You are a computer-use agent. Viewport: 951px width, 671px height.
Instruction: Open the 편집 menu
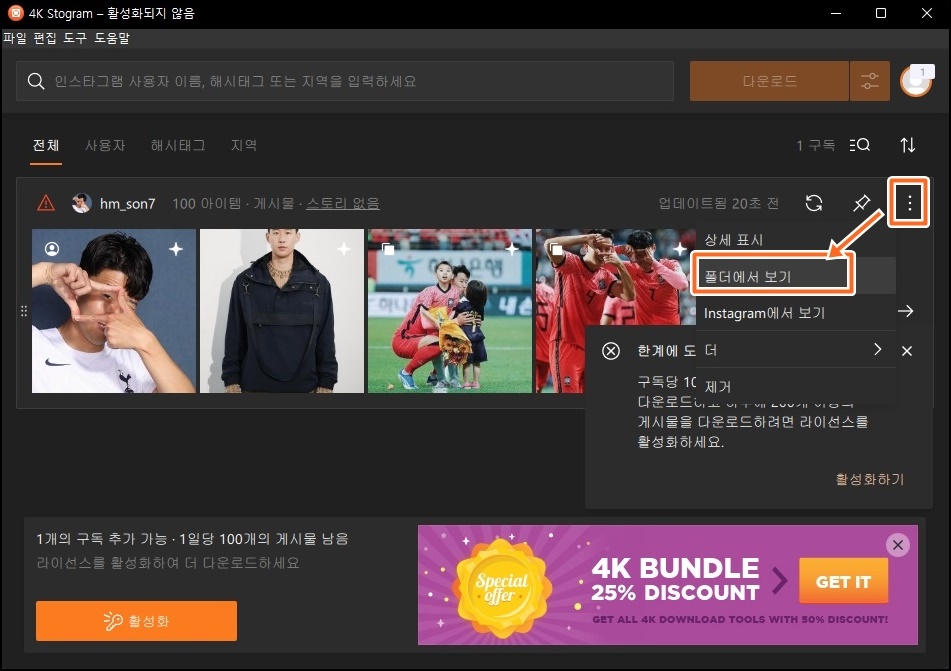tap(45, 38)
